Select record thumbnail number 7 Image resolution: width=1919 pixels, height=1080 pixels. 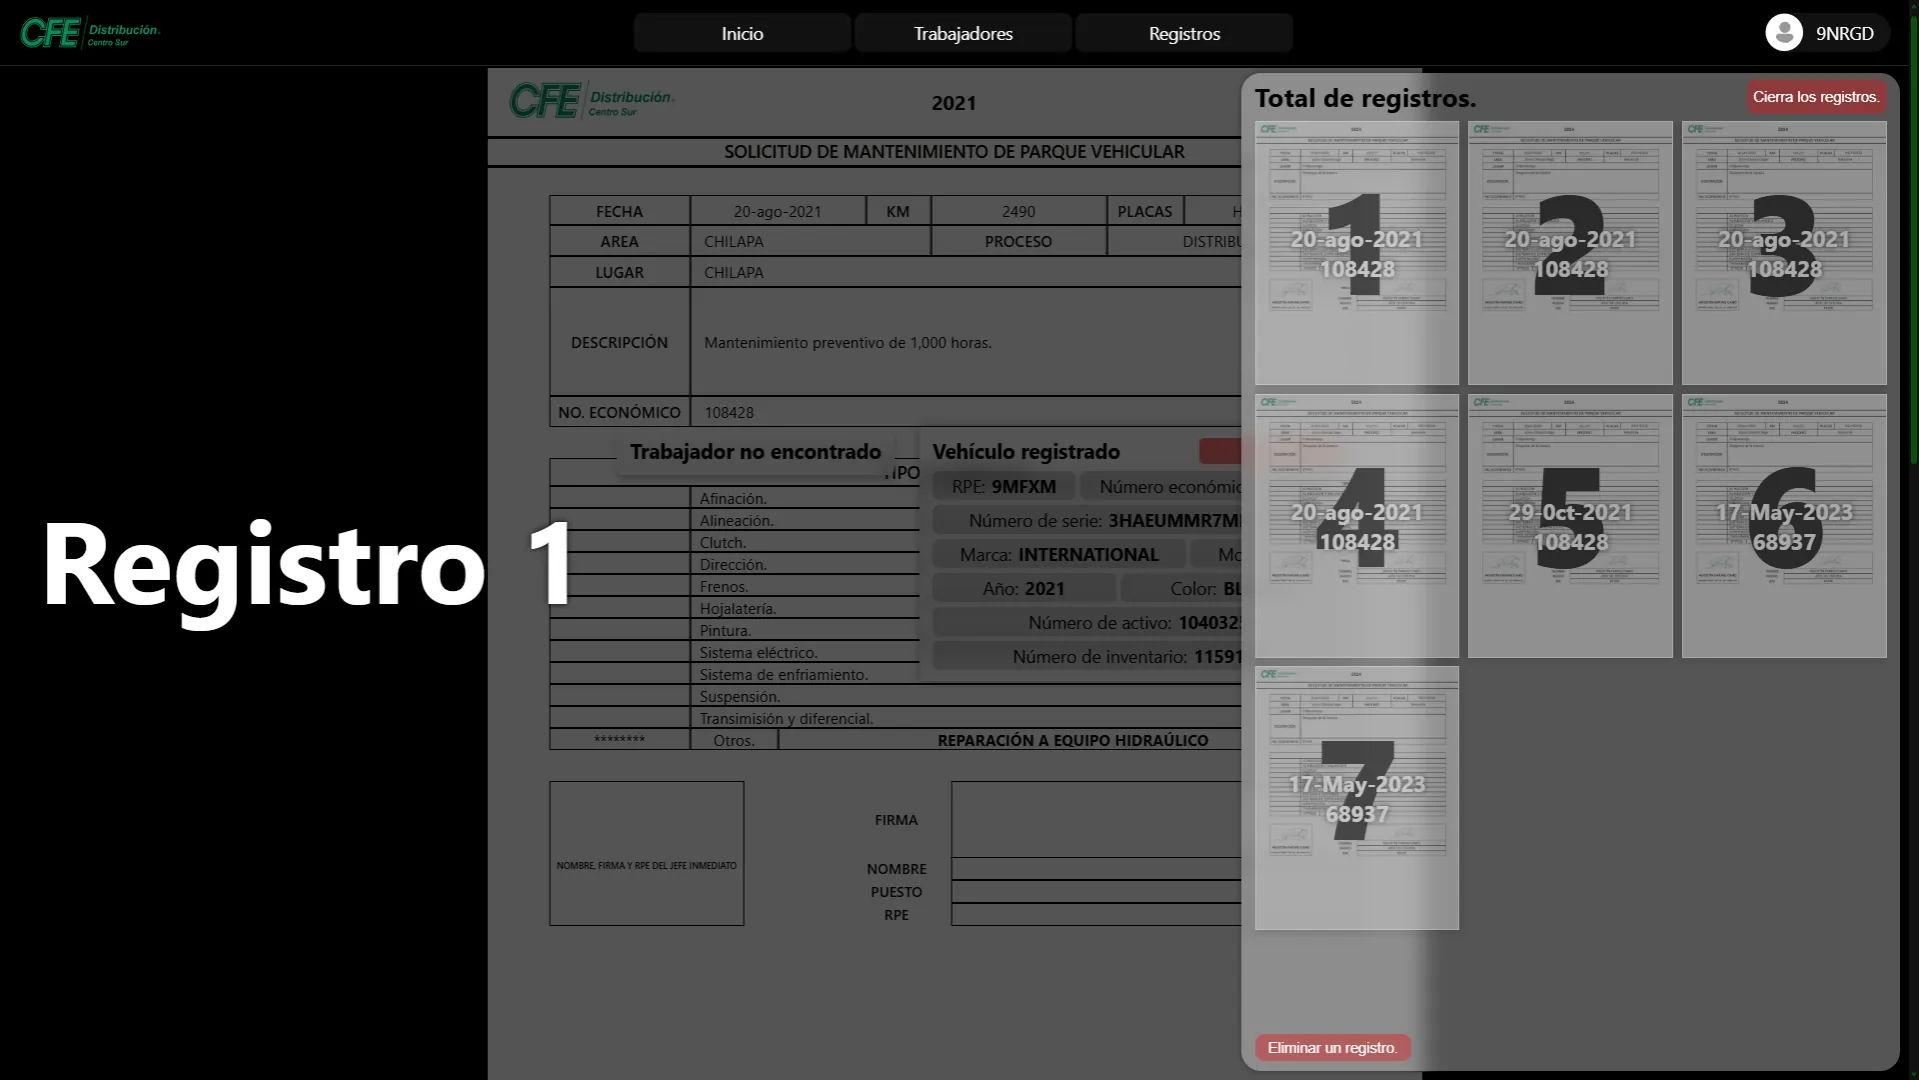1357,798
